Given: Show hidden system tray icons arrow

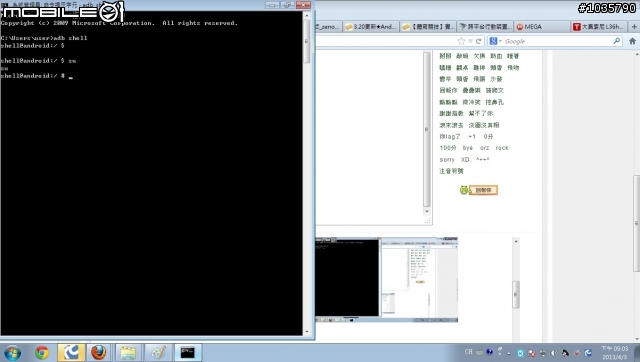Looking at the screenshot, I should pos(509,353).
